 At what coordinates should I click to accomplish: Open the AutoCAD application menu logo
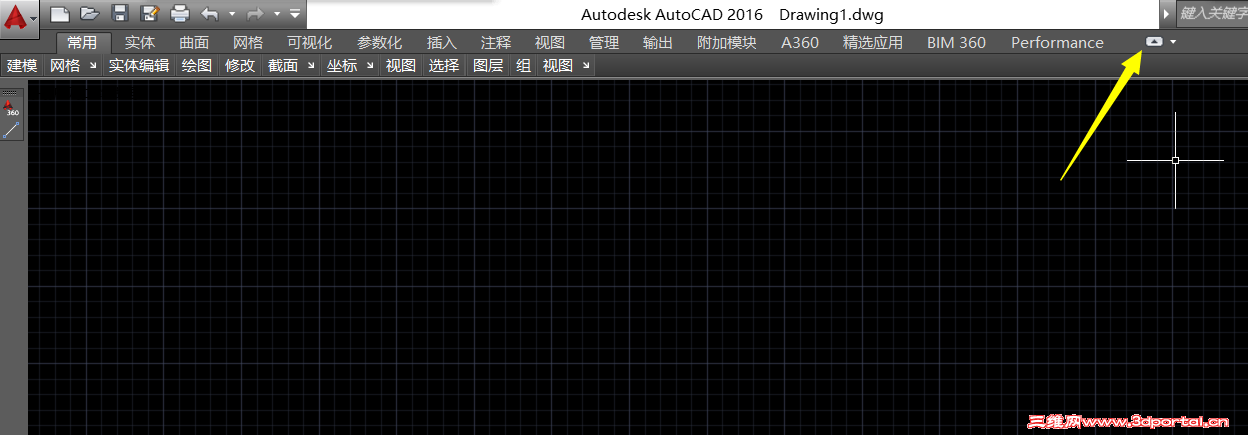tap(19, 17)
